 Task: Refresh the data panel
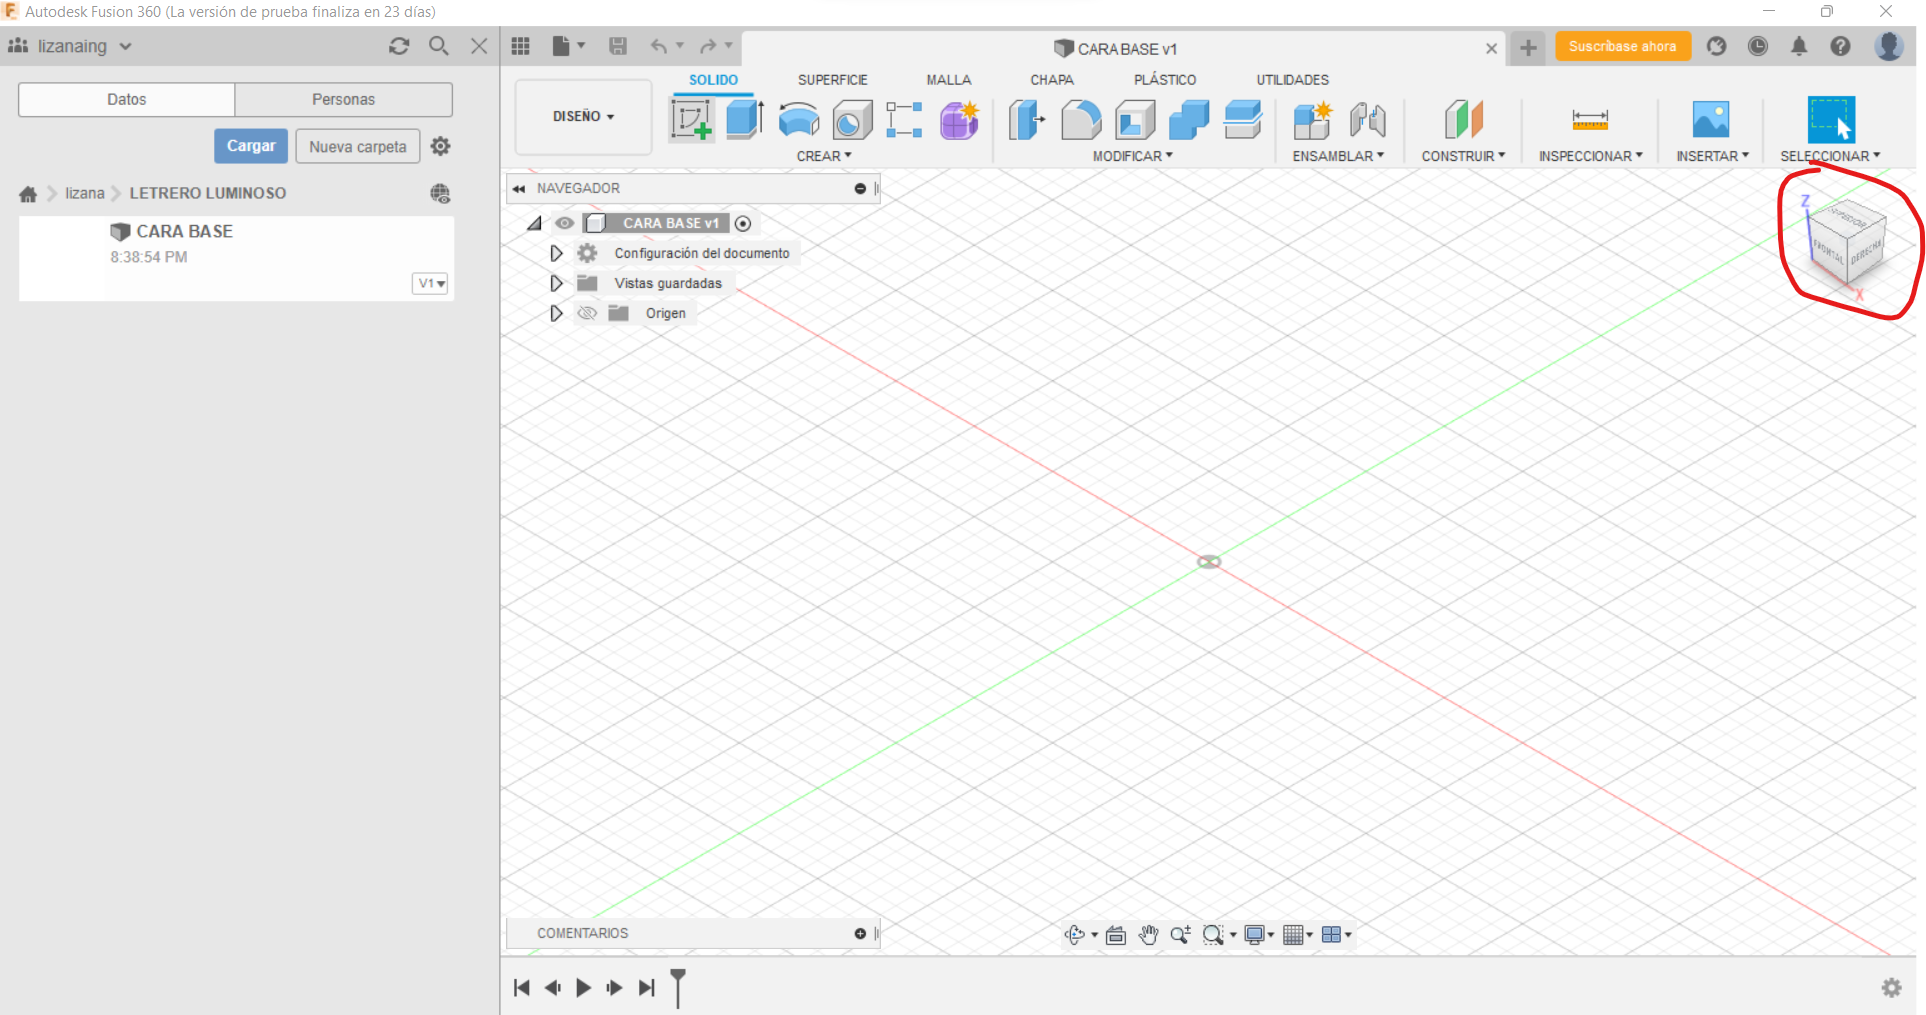[399, 46]
